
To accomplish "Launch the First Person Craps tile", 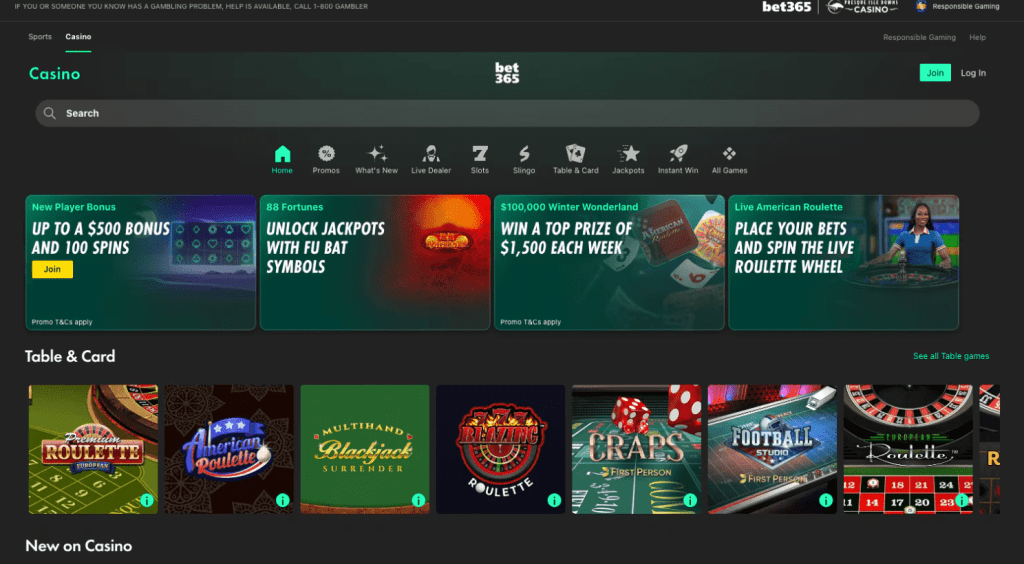I will point(637,449).
